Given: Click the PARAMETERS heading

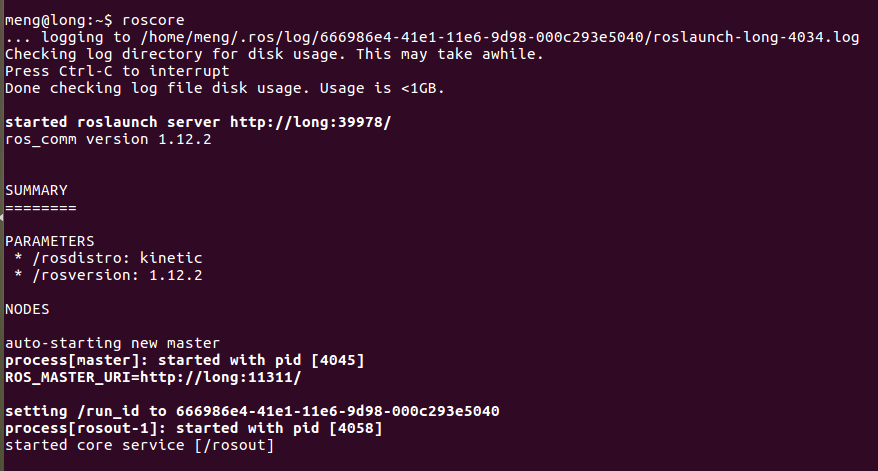Looking at the screenshot, I should point(50,241).
